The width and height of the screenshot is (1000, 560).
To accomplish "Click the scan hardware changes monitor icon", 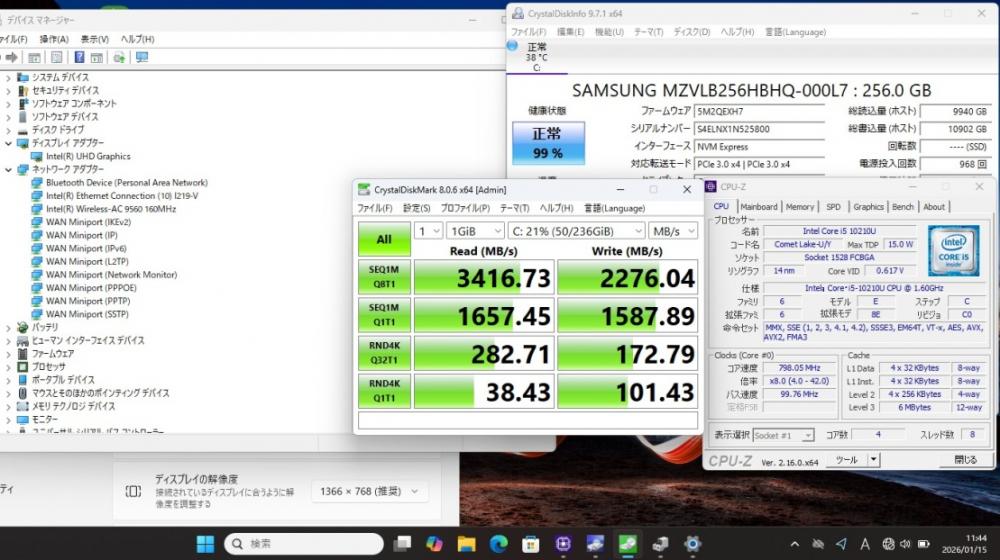I will point(142,58).
